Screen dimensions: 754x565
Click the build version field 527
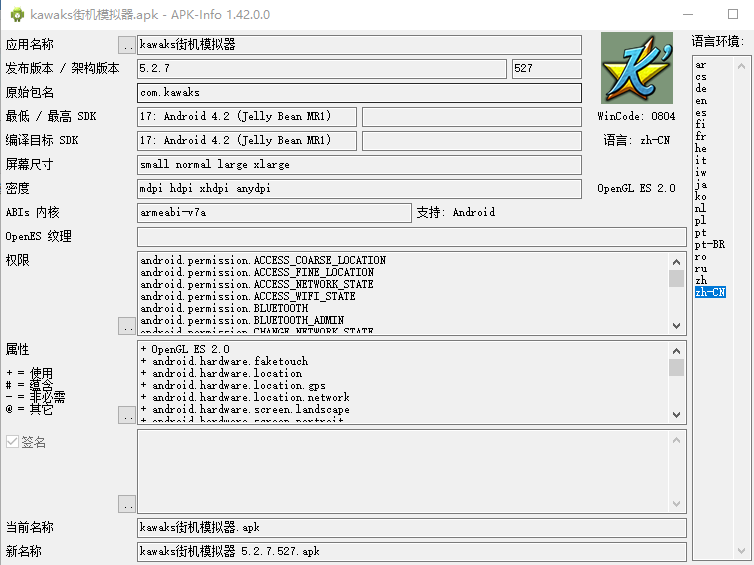pos(547,69)
